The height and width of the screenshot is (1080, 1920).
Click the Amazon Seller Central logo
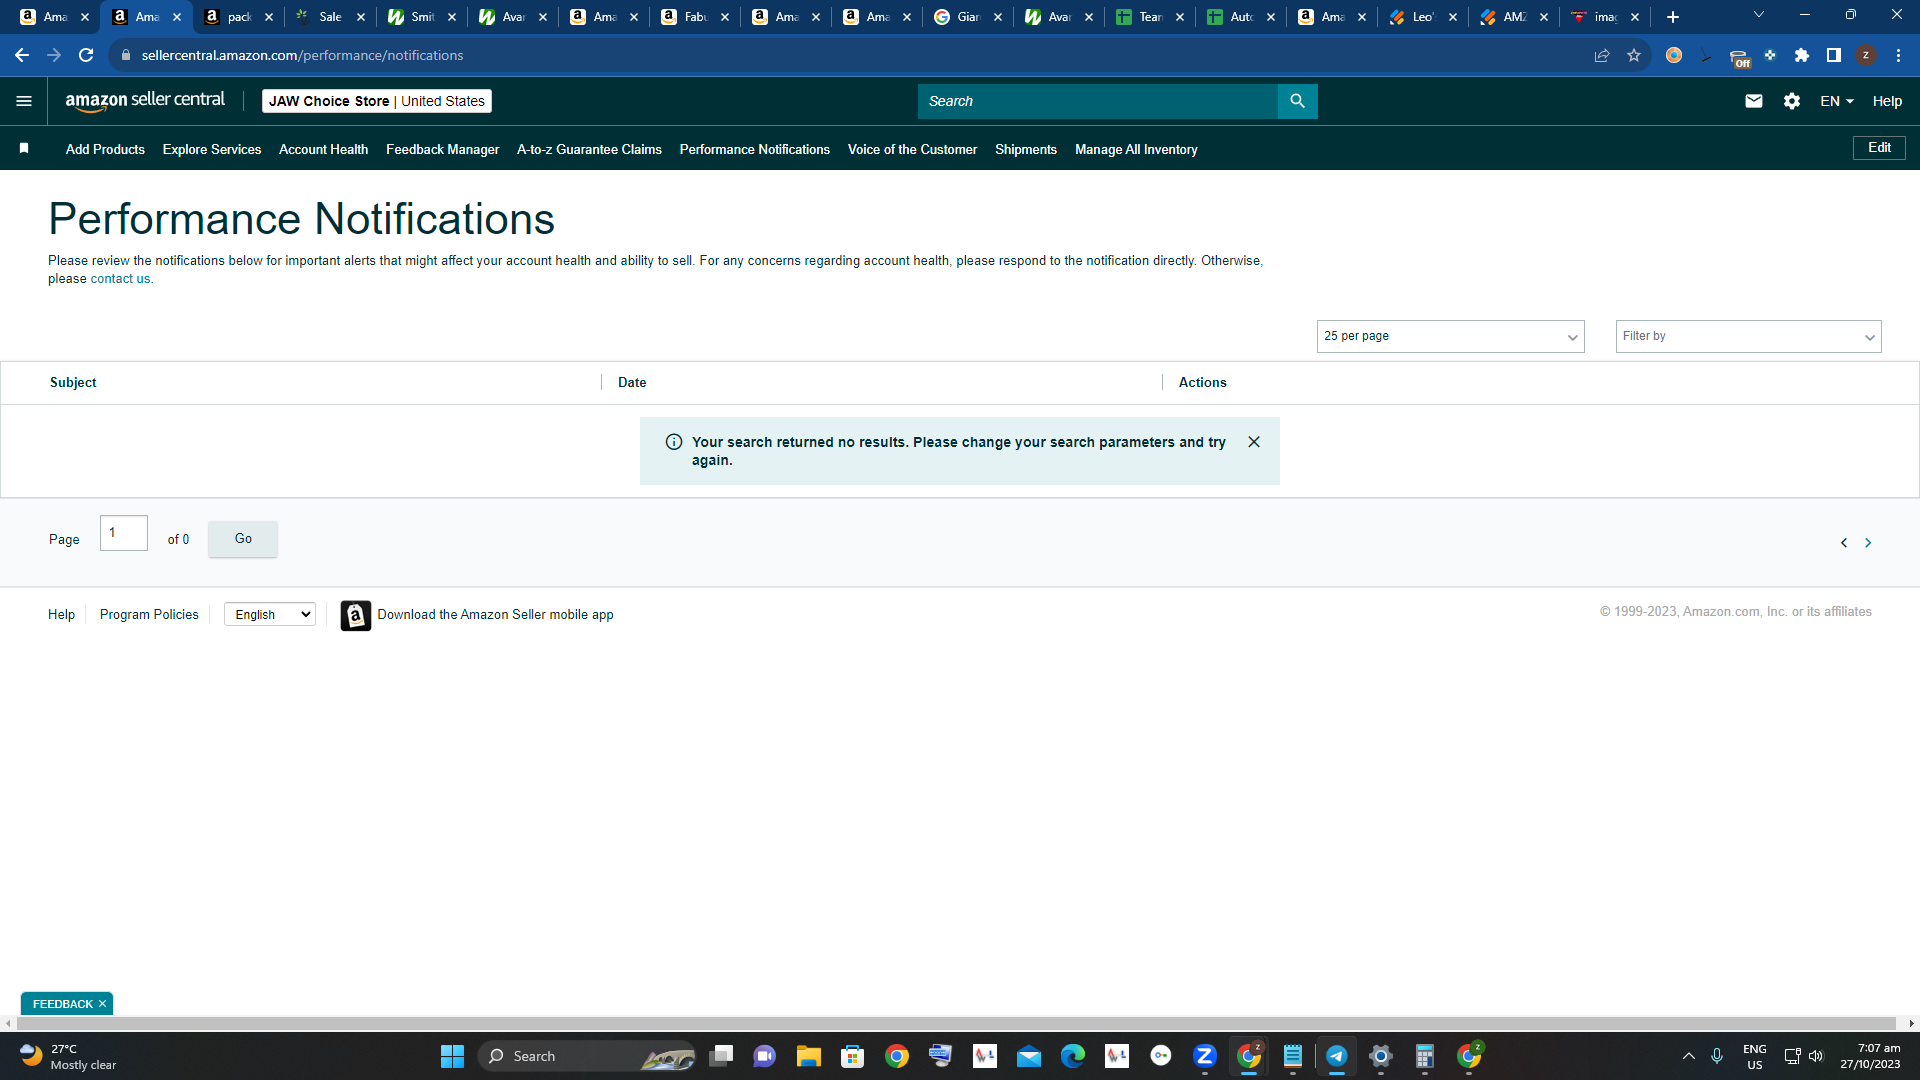click(x=145, y=100)
